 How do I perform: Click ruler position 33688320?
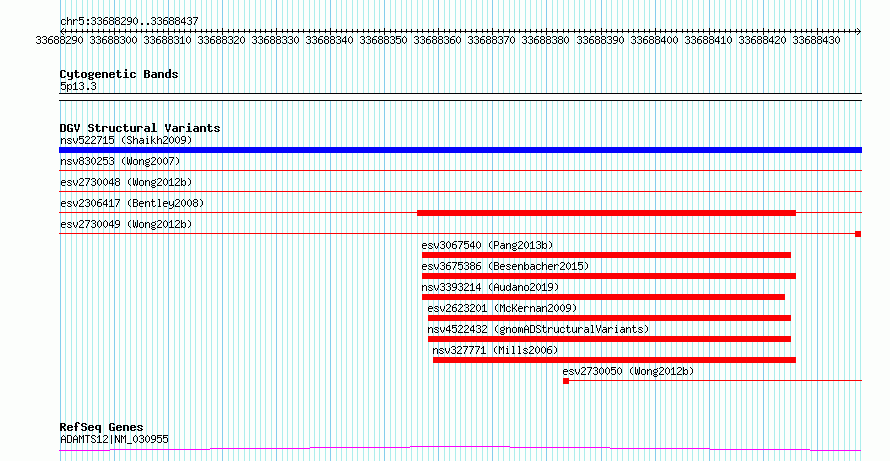tap(221, 41)
